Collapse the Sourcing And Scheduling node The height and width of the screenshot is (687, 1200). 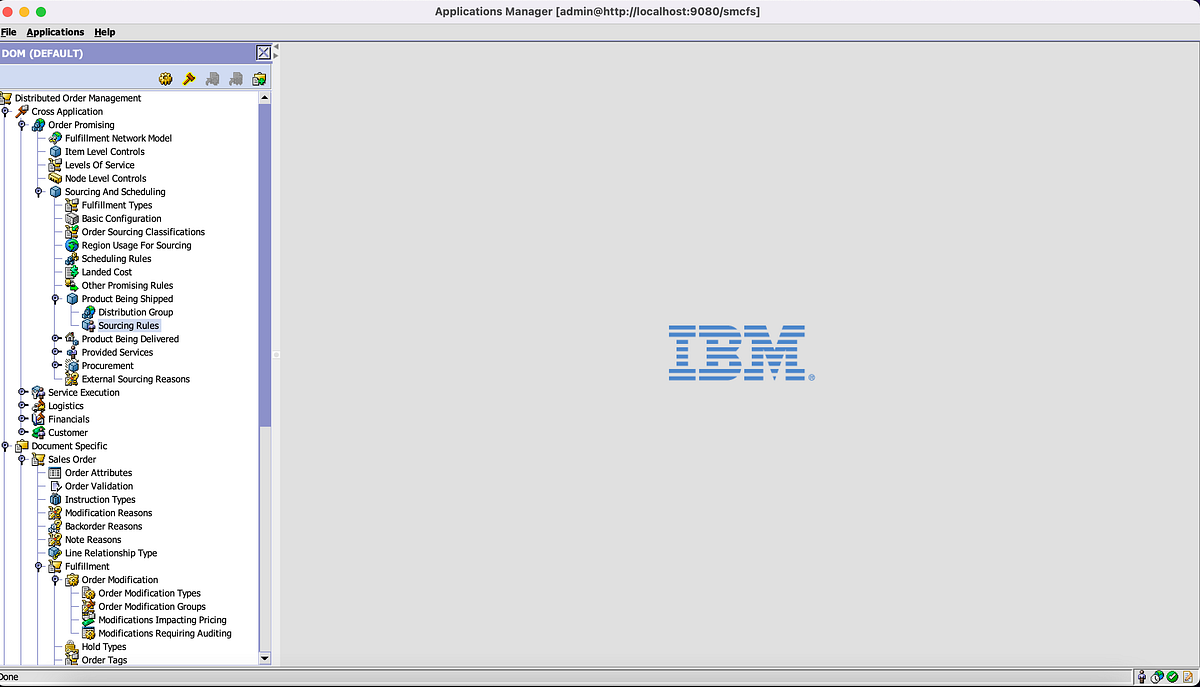click(x=39, y=191)
